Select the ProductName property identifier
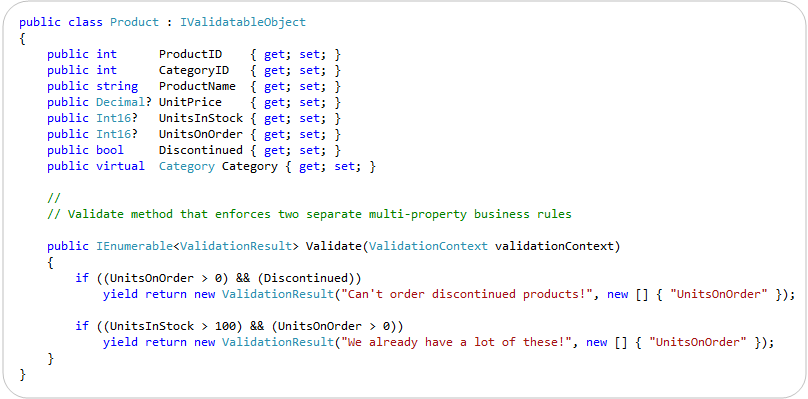The width and height of the screenshot is (808, 399). click(197, 86)
